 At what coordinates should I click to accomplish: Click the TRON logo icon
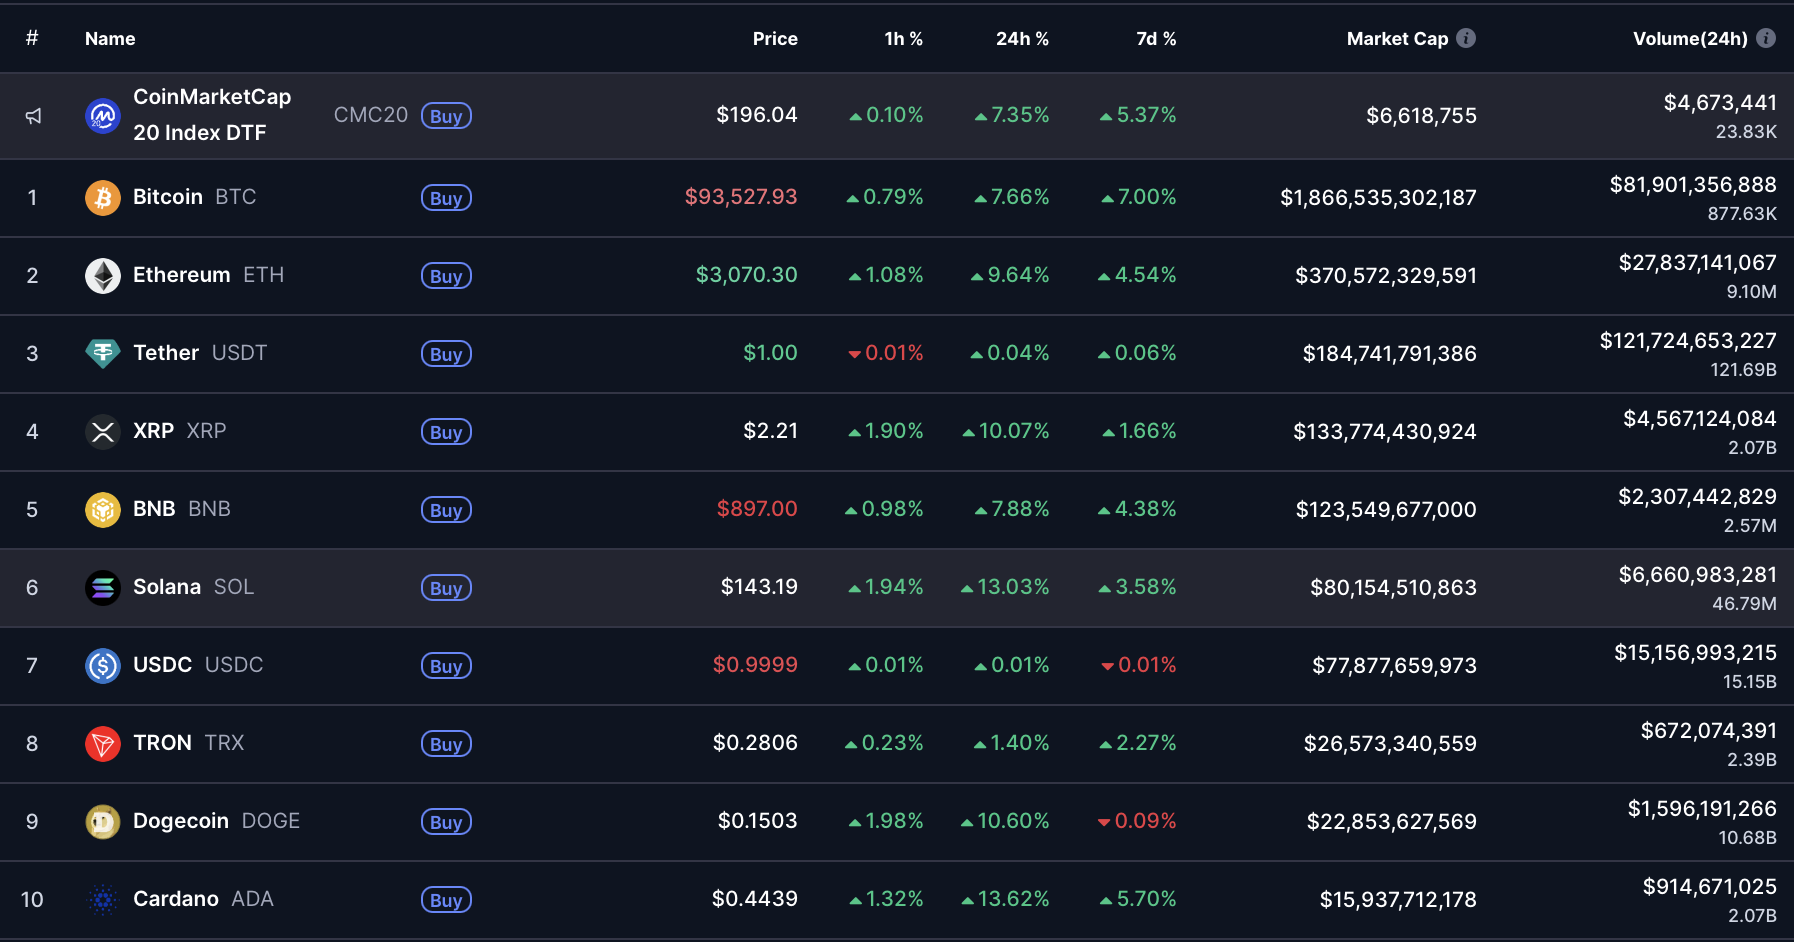[x=102, y=744]
